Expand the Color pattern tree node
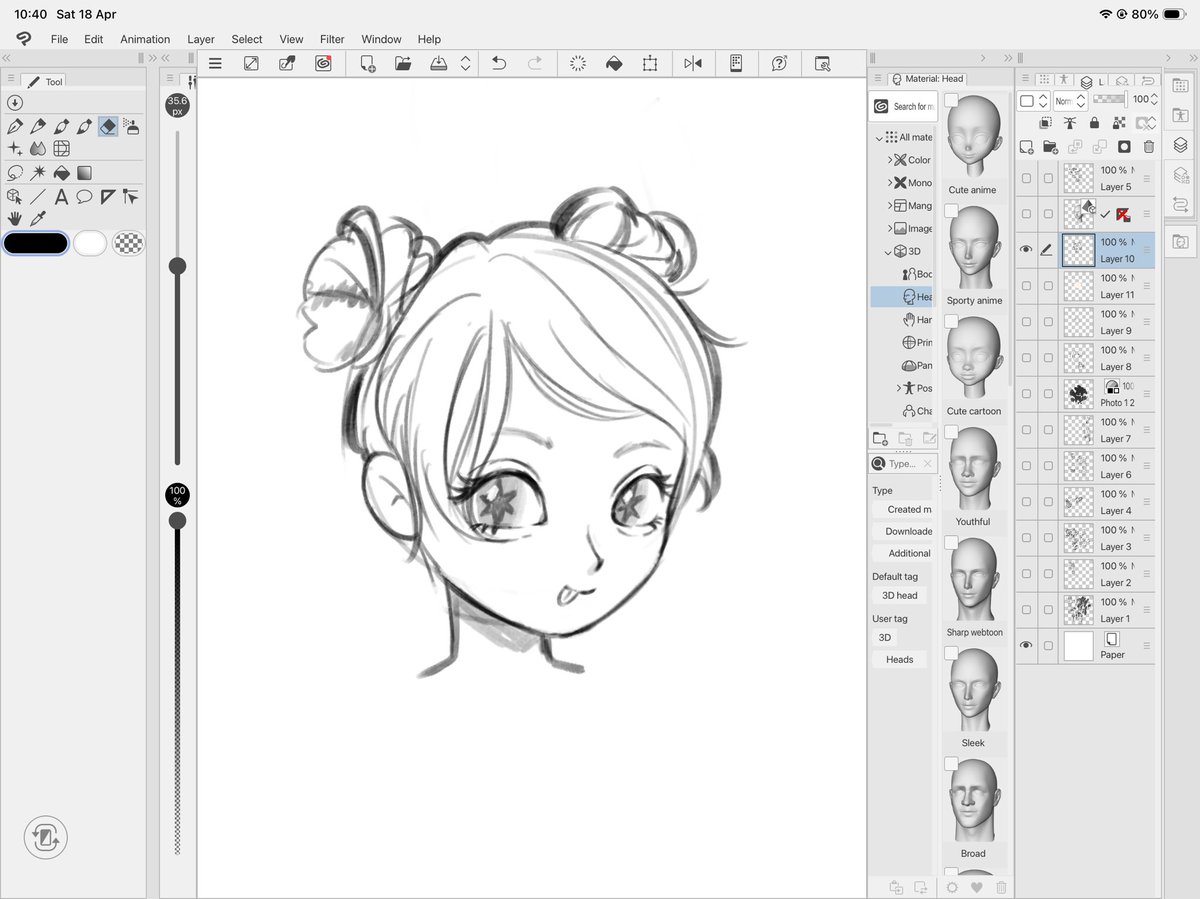The height and width of the screenshot is (899, 1200). pyautogui.click(x=890, y=160)
